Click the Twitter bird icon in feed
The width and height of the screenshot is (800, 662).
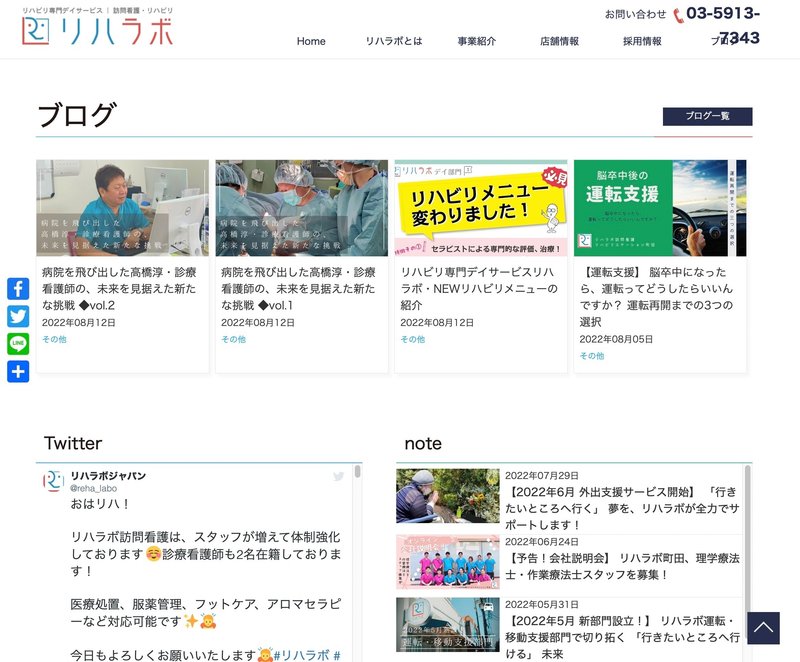tap(338, 476)
